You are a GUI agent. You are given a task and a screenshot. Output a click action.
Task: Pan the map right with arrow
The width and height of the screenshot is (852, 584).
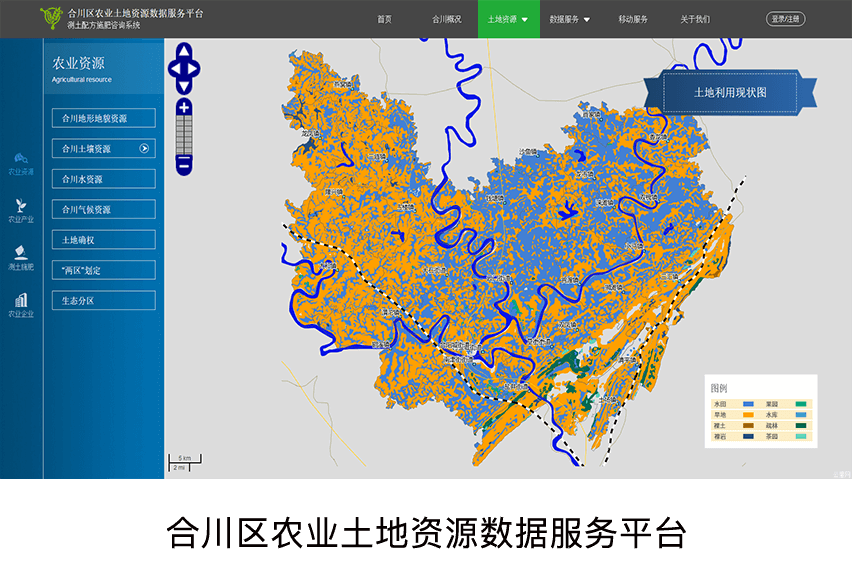(x=196, y=68)
